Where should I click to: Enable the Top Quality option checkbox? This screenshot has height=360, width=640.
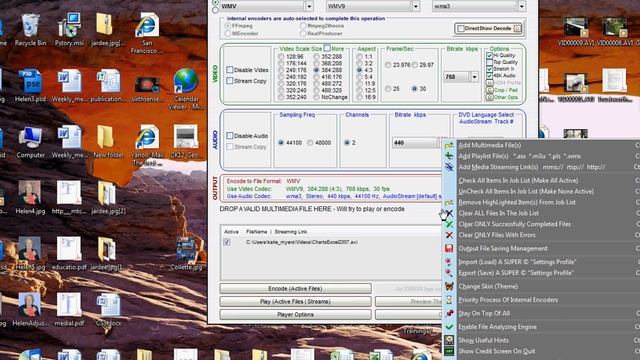pyautogui.click(x=489, y=62)
